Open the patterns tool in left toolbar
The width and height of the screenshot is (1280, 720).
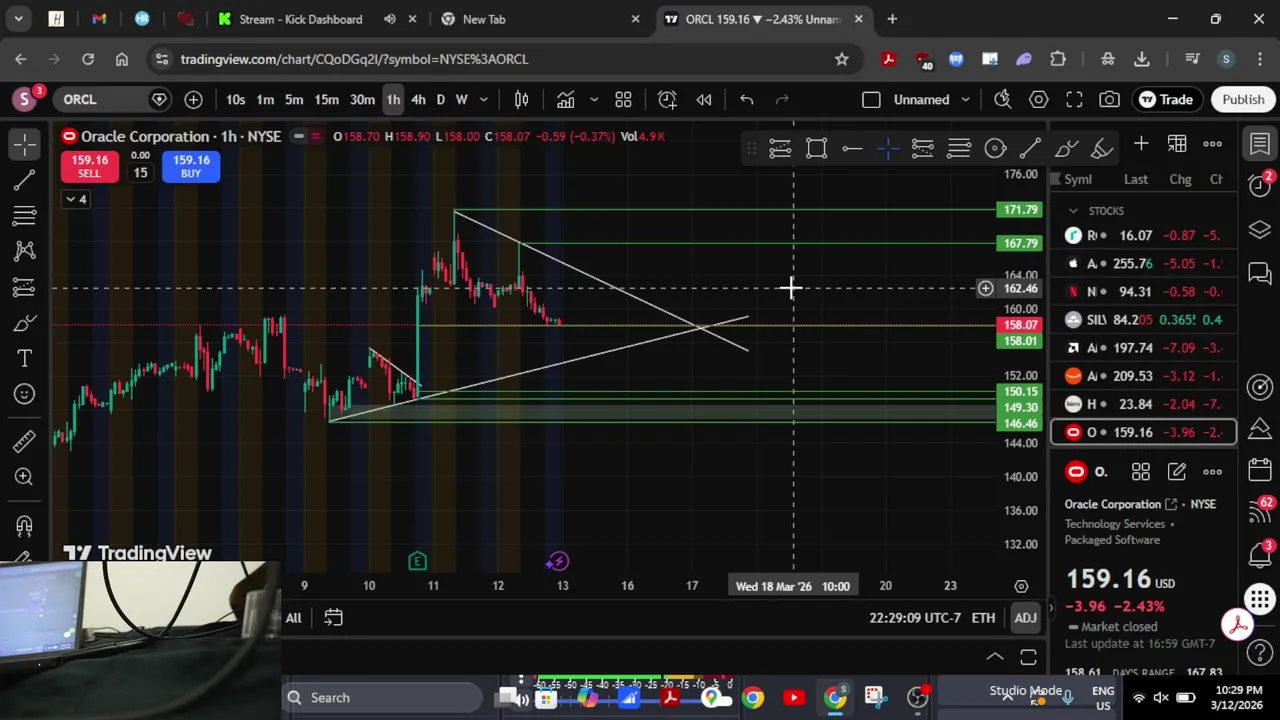coord(25,251)
